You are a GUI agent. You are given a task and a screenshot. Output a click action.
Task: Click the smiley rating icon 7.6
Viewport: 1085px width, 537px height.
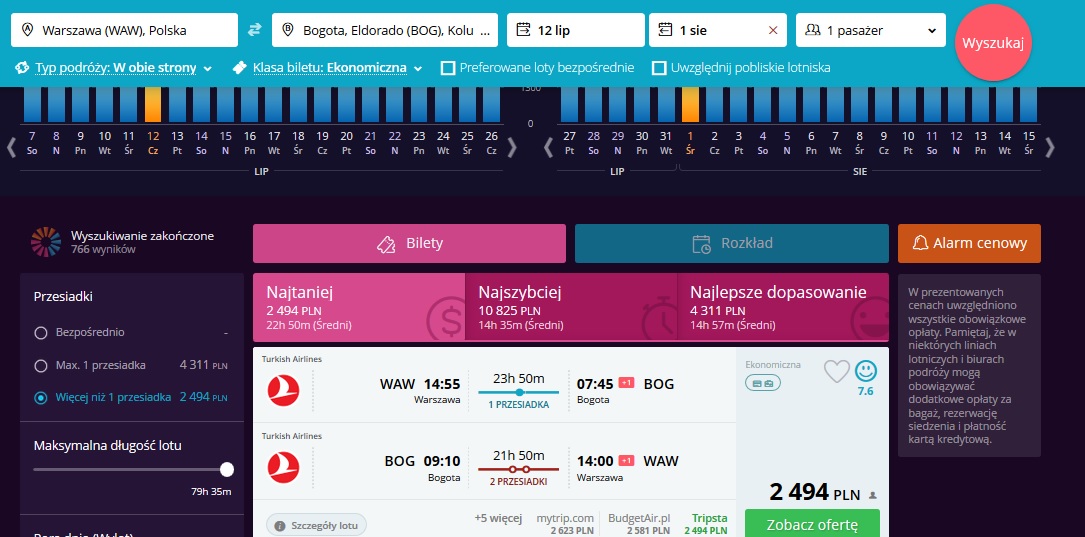pos(866,372)
